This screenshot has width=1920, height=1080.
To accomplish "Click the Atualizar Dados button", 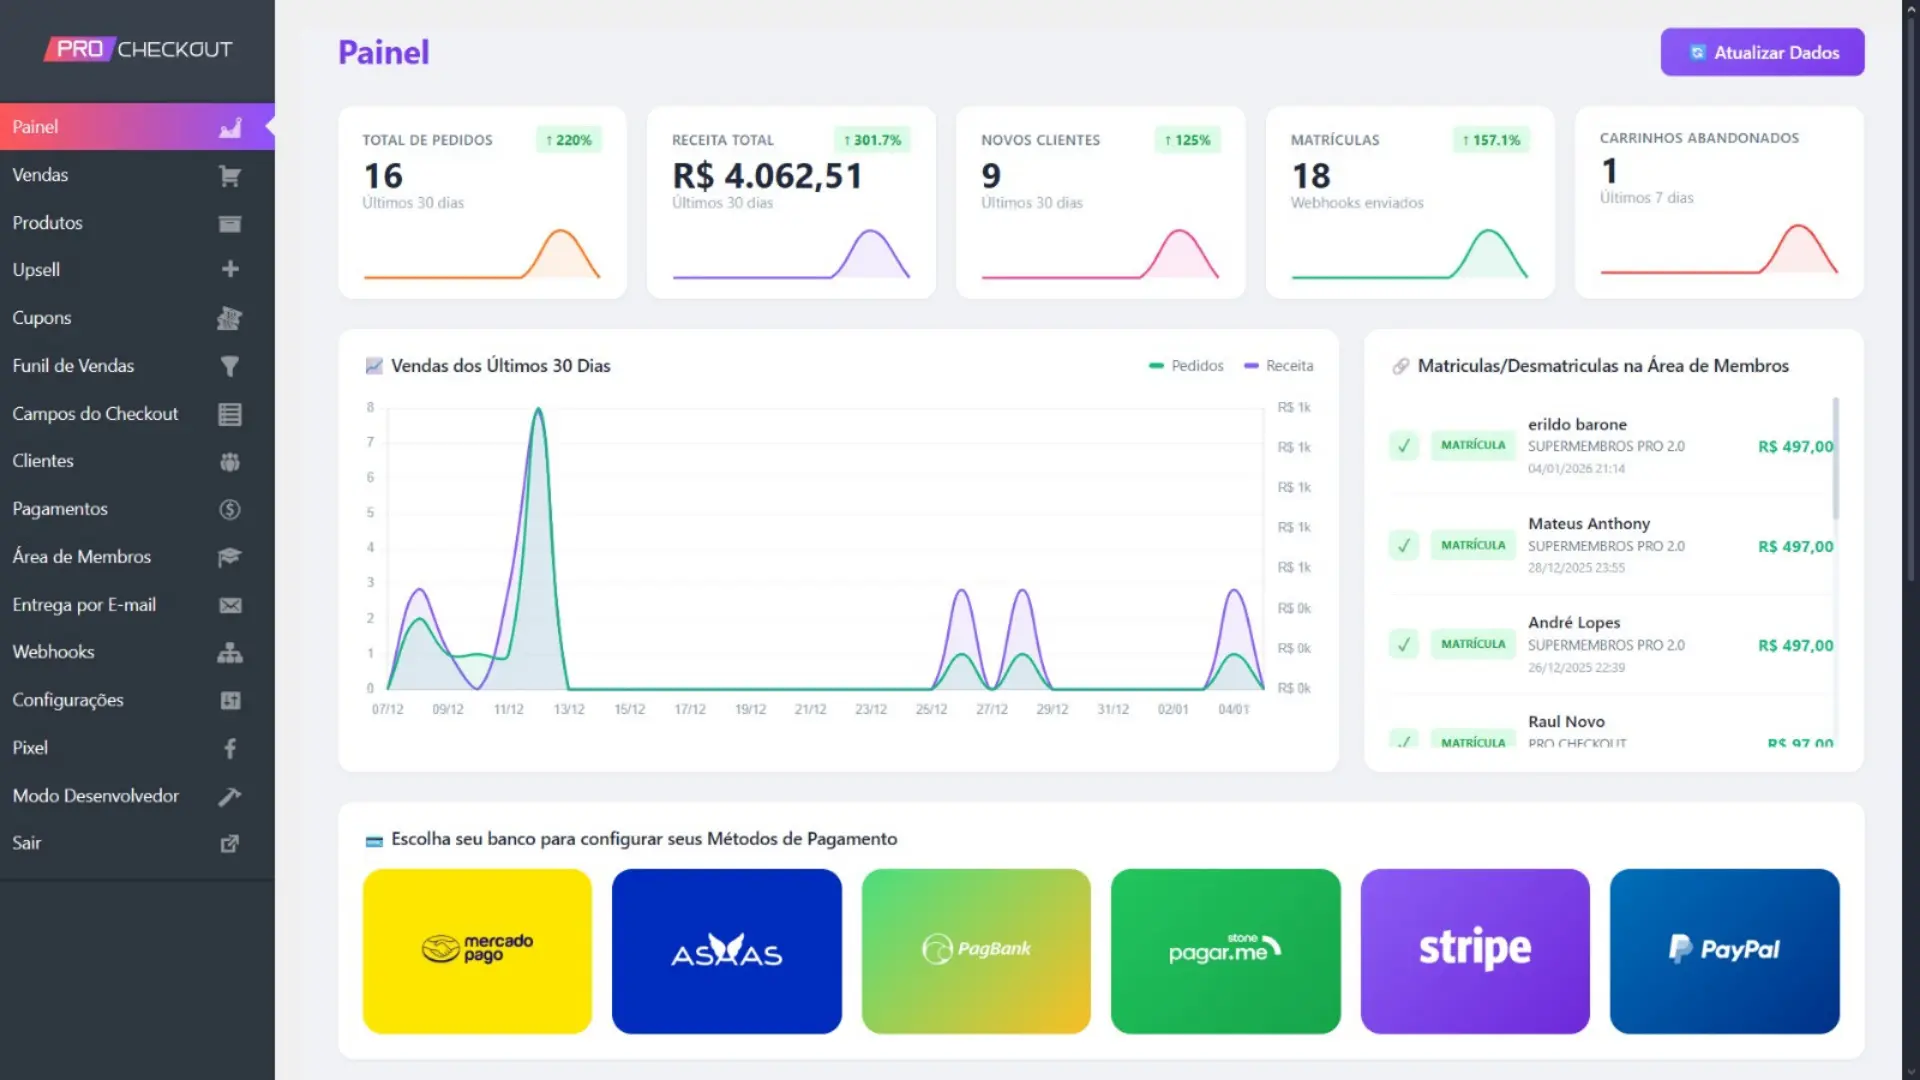I will point(1762,52).
